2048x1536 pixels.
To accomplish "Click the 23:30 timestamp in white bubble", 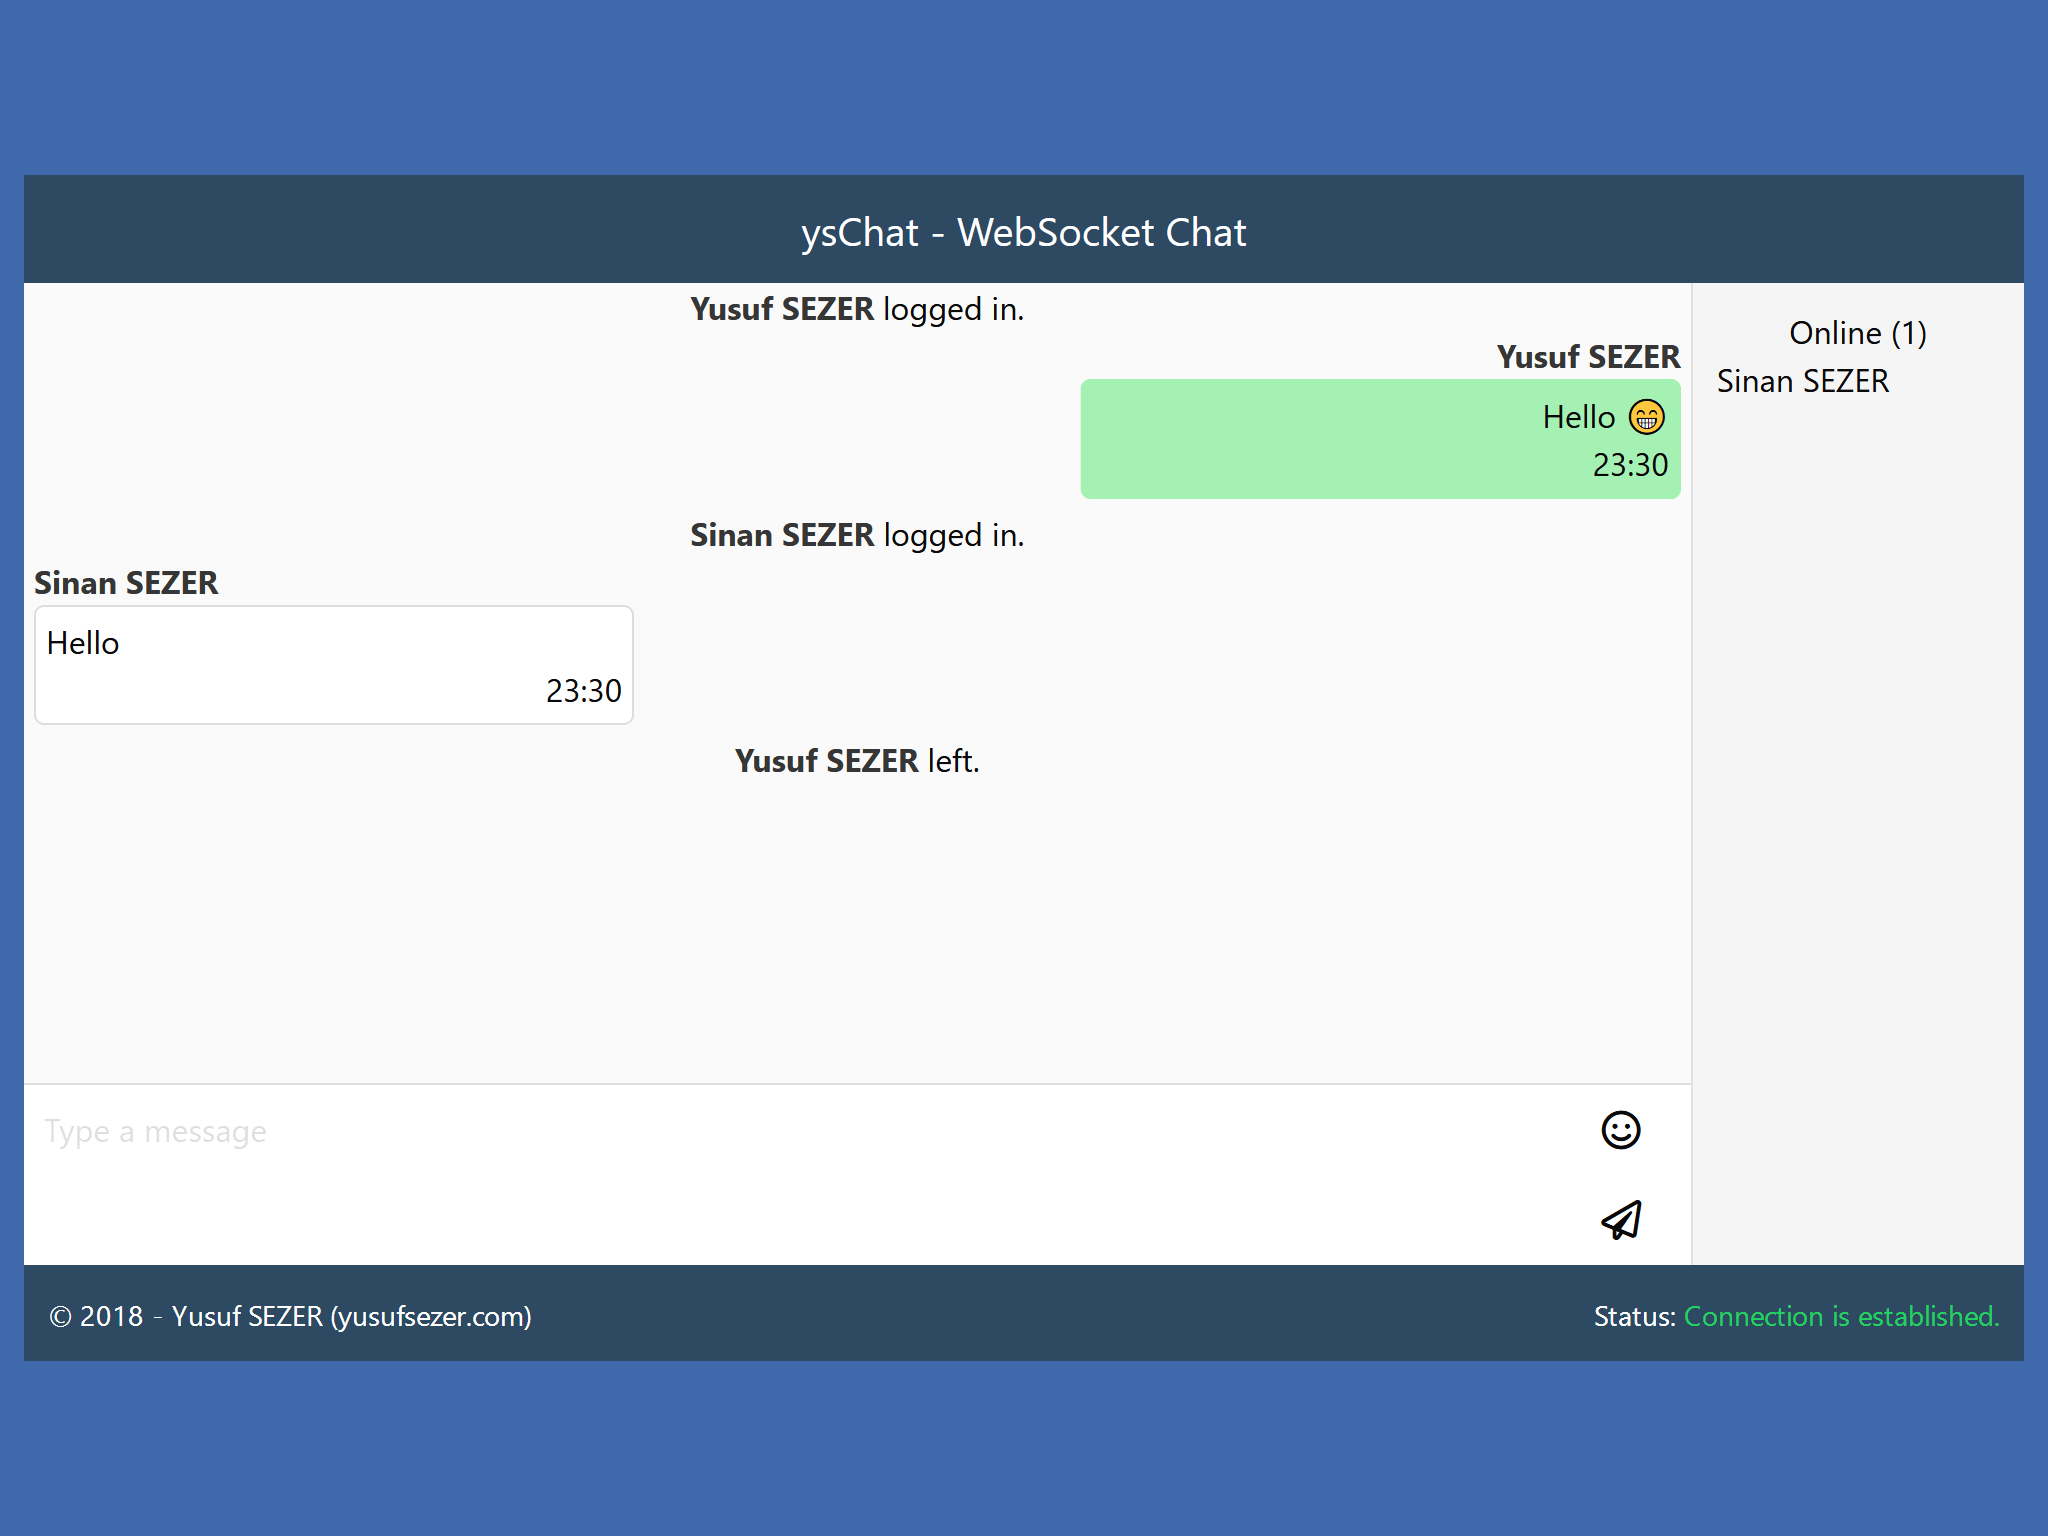I will 583,691.
